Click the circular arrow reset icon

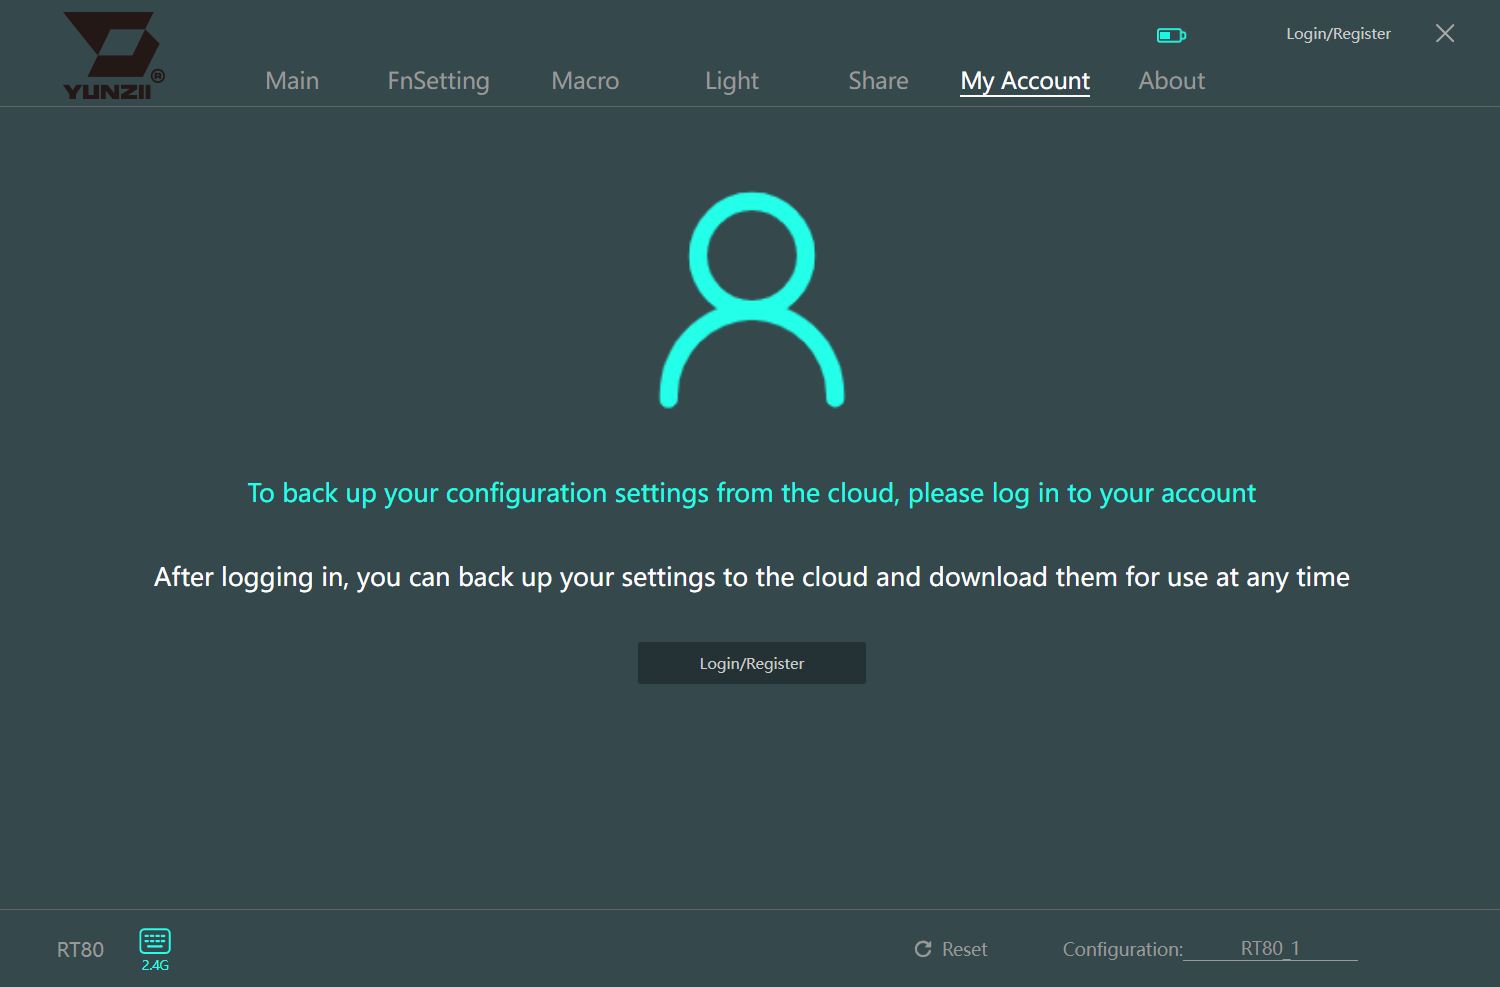[x=923, y=949]
